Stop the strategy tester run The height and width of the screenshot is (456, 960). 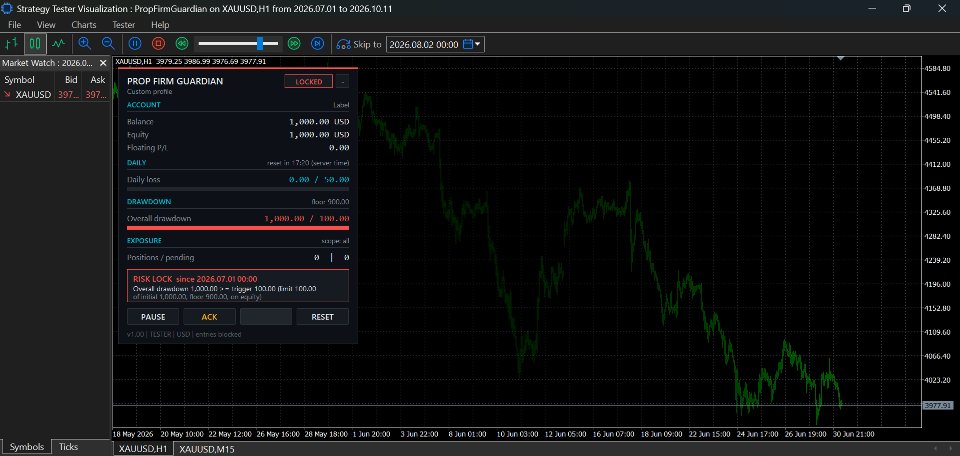tap(159, 44)
